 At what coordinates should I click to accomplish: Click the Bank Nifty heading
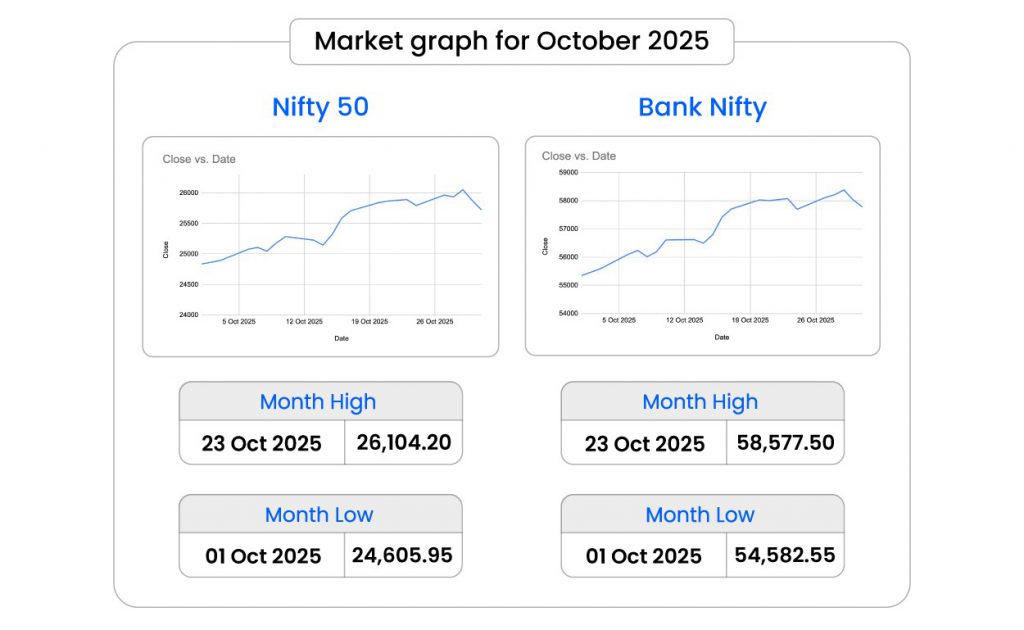tap(702, 107)
